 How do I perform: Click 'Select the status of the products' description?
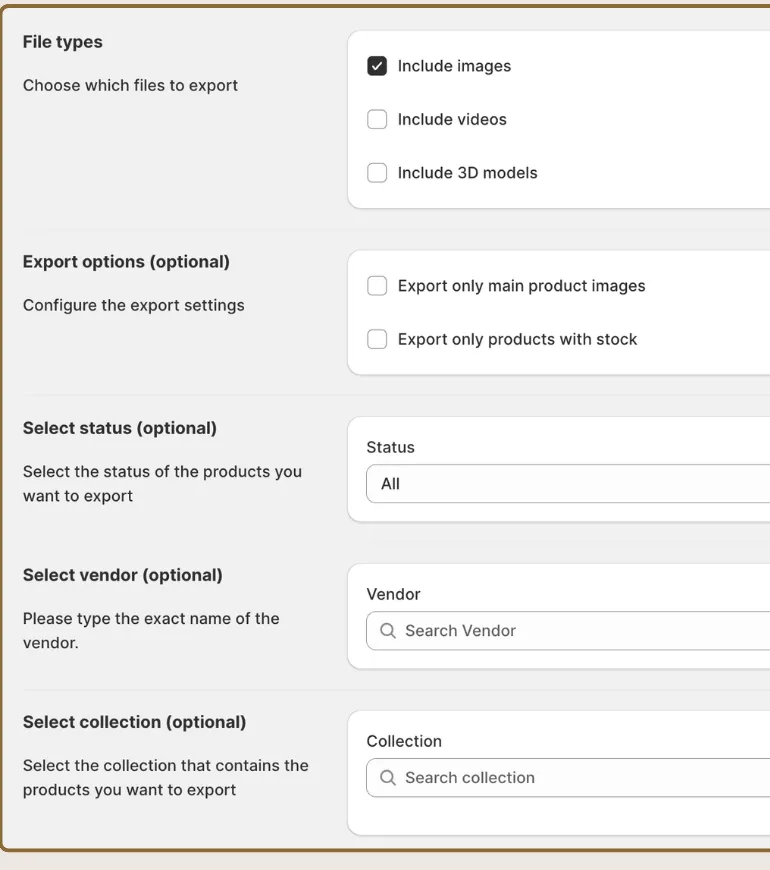point(163,484)
